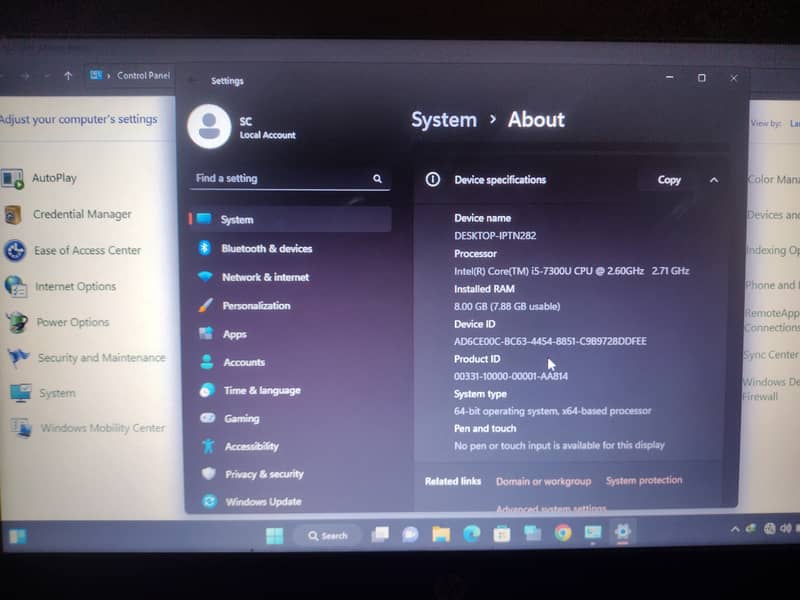Image resolution: width=800 pixels, height=600 pixels.
Task: Select the Device ID value text
Action: tap(550, 341)
